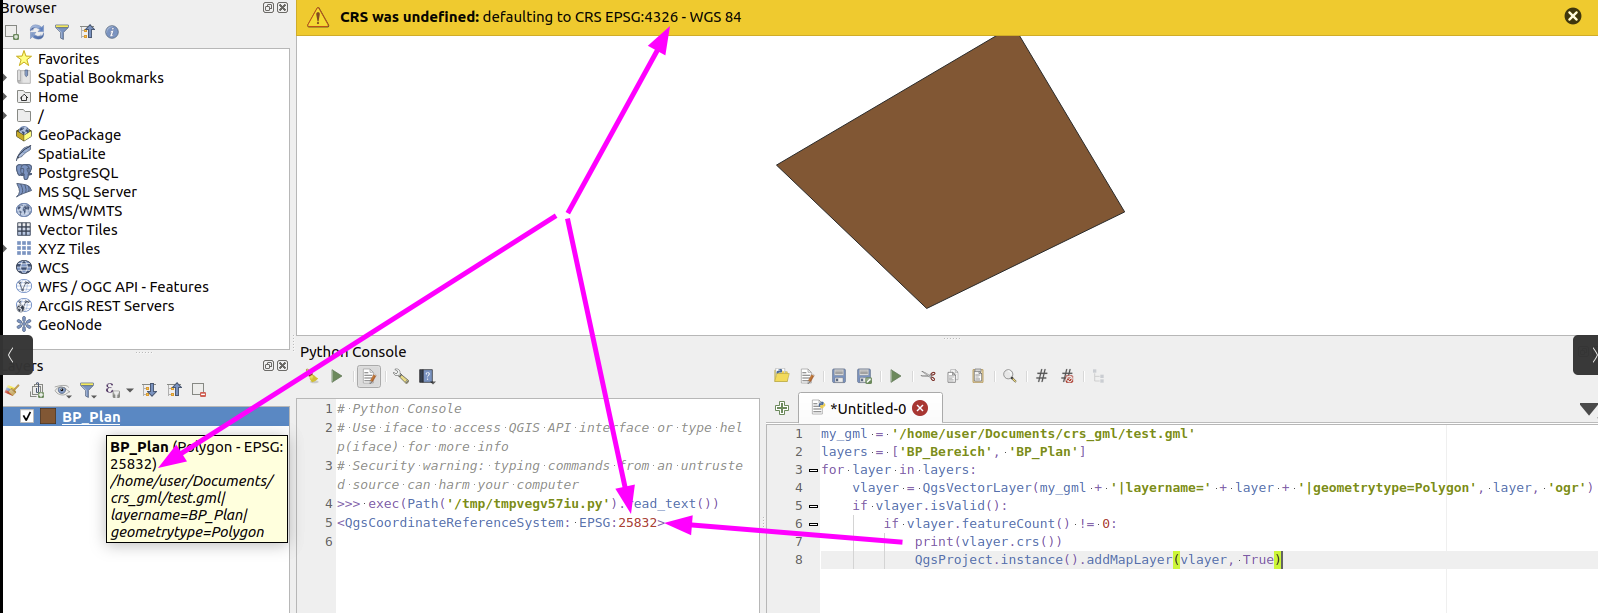Viewport: 1598px width, 613px height.
Task: Click Add Selected Layers icon in Browser toolbar
Action: tap(11, 32)
